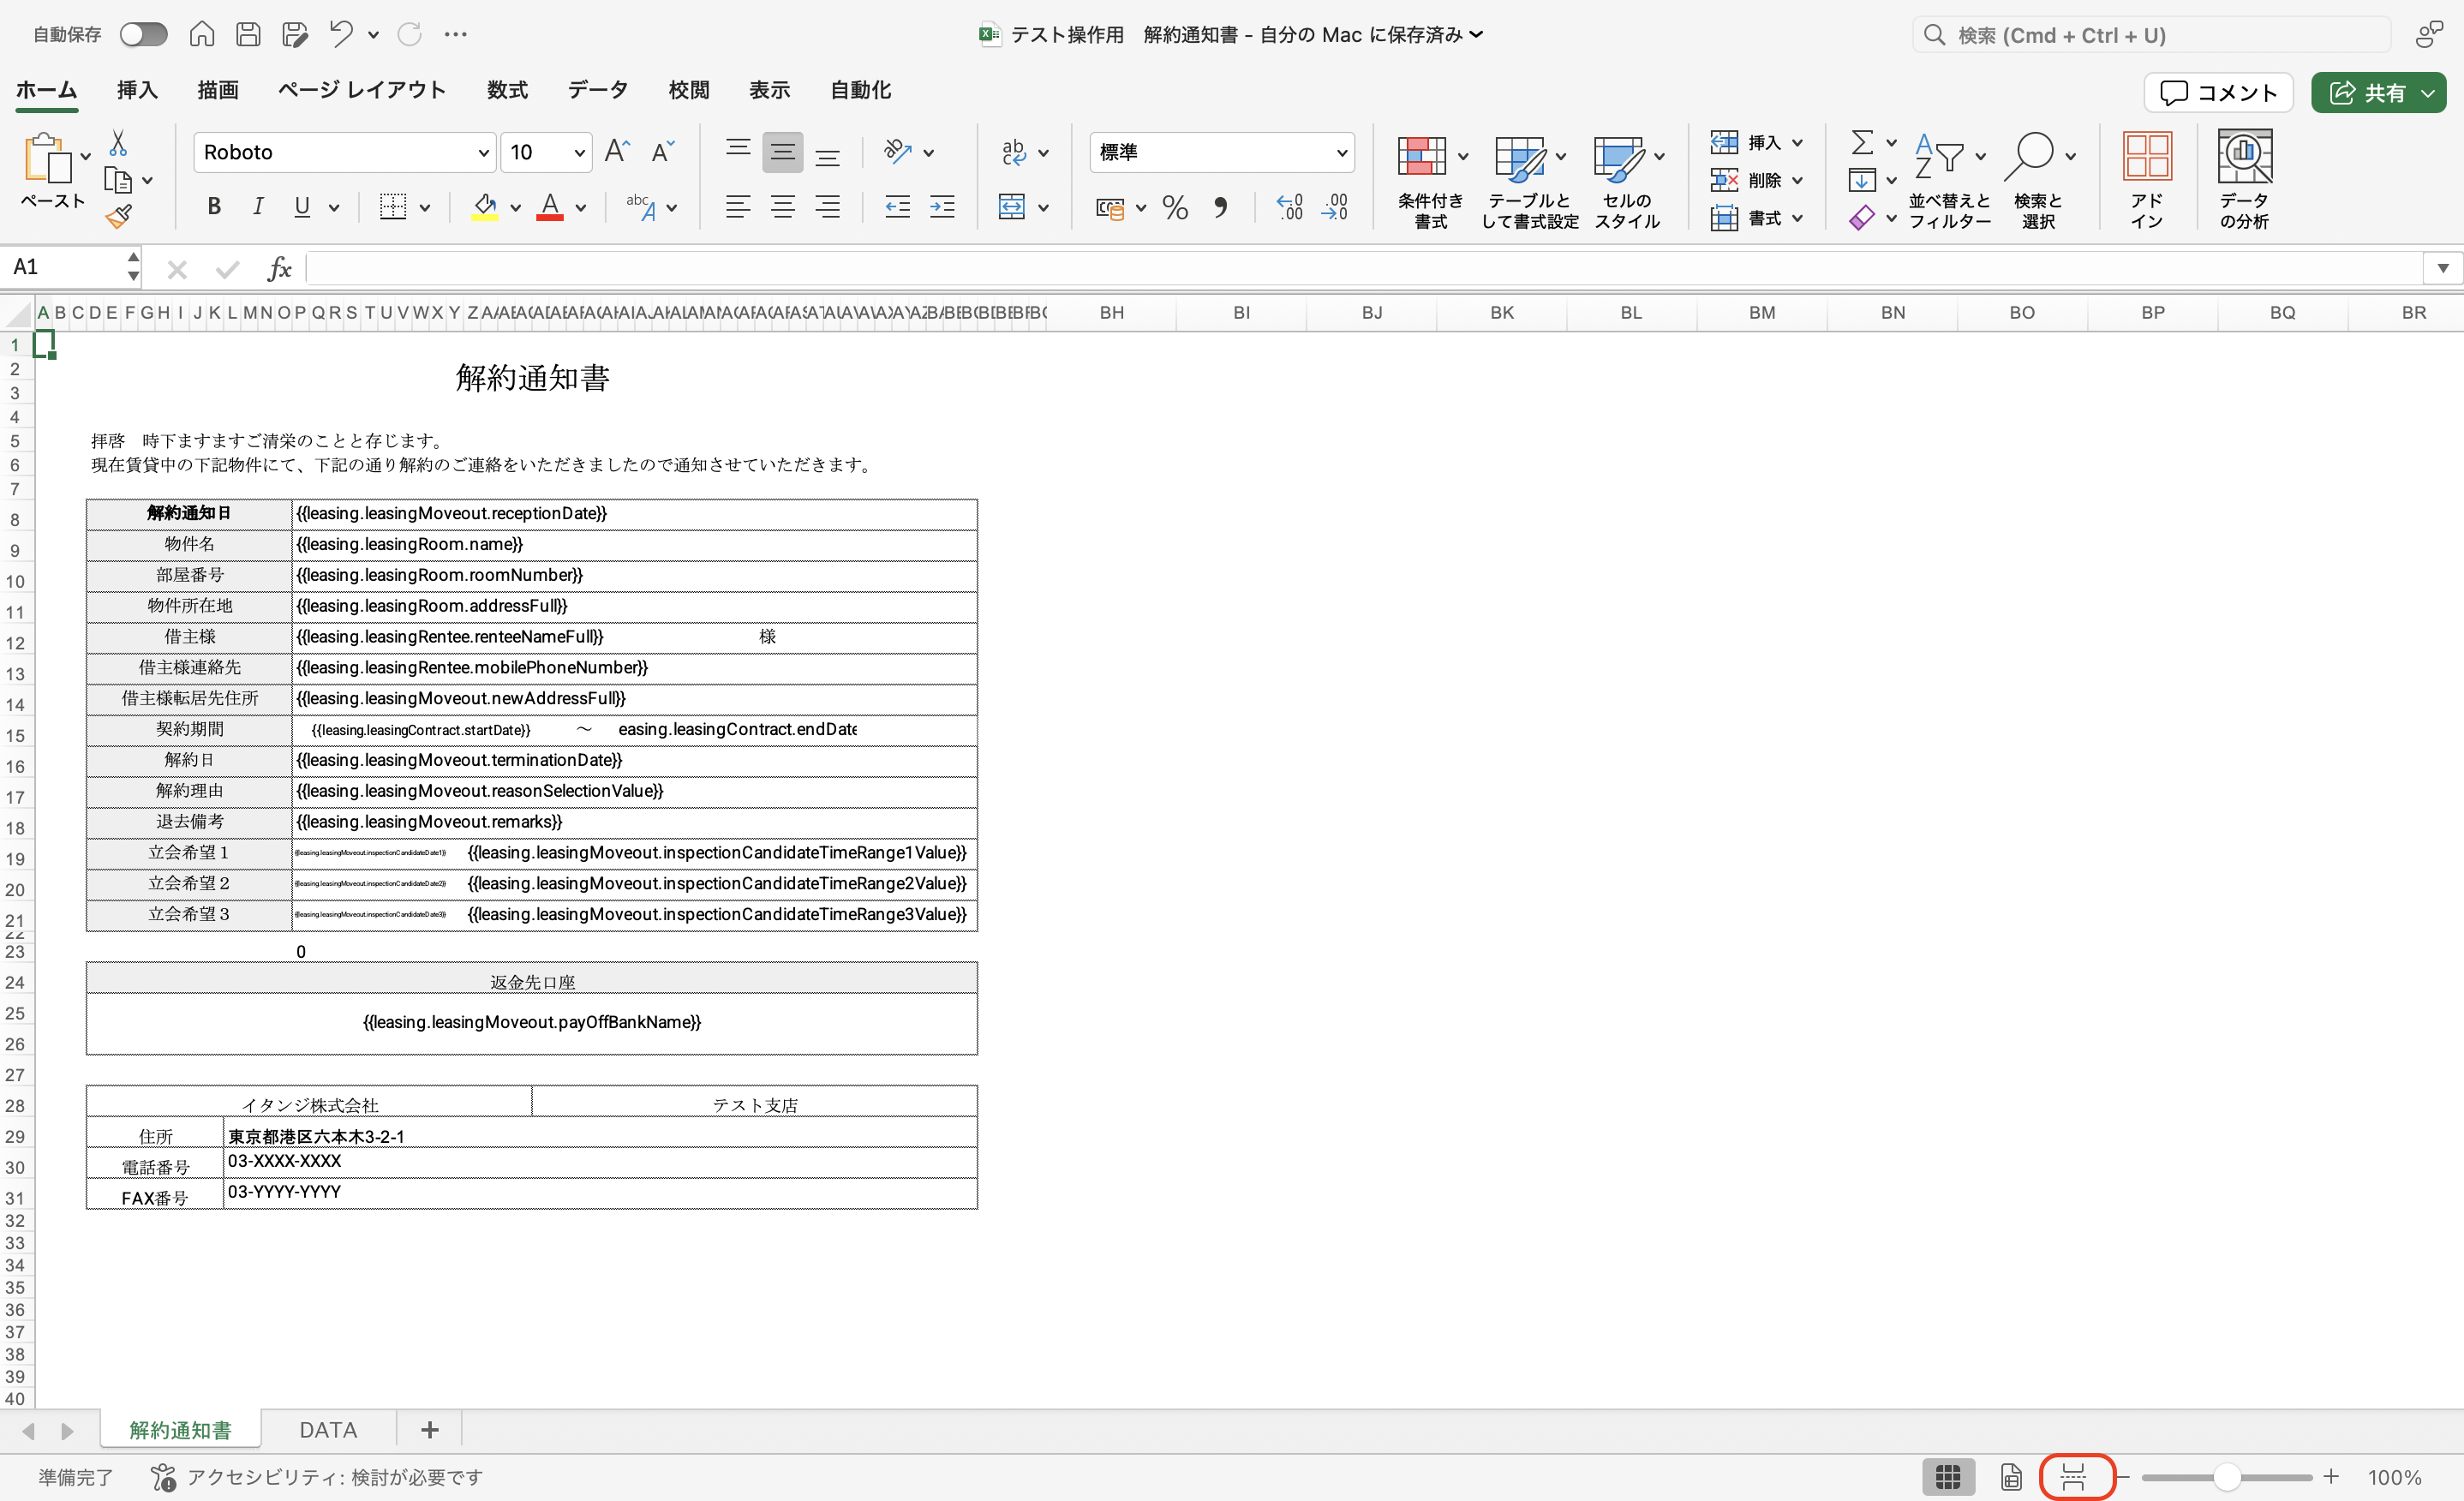
Task: Decrease font size with small A icon
Action: [662, 152]
